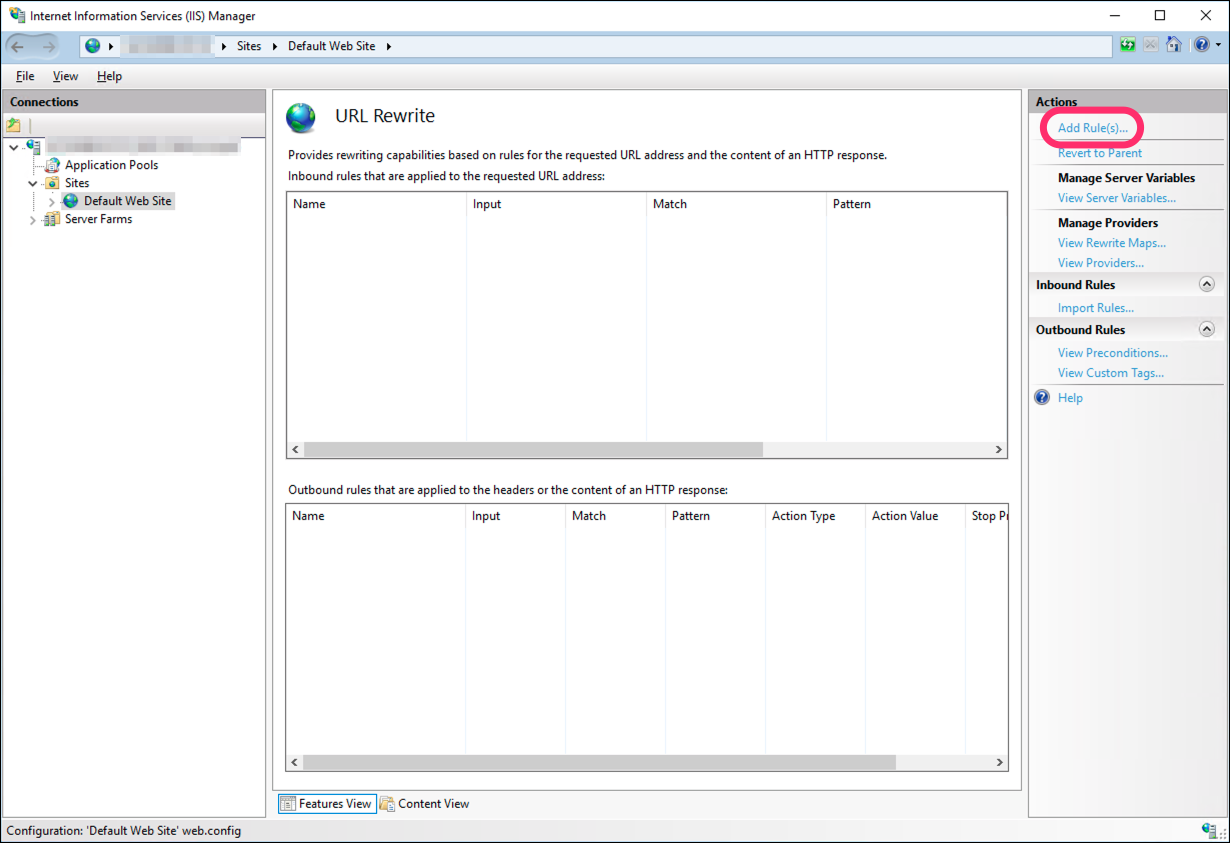This screenshot has height=843, width=1230.
Task: Expand the Default Web Site node
Action: coord(52,202)
